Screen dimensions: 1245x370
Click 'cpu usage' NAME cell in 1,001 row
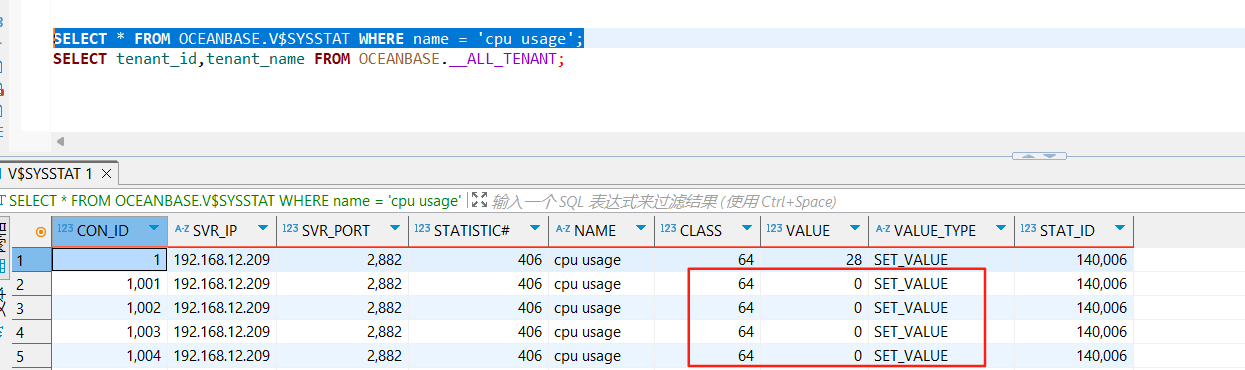click(601, 284)
